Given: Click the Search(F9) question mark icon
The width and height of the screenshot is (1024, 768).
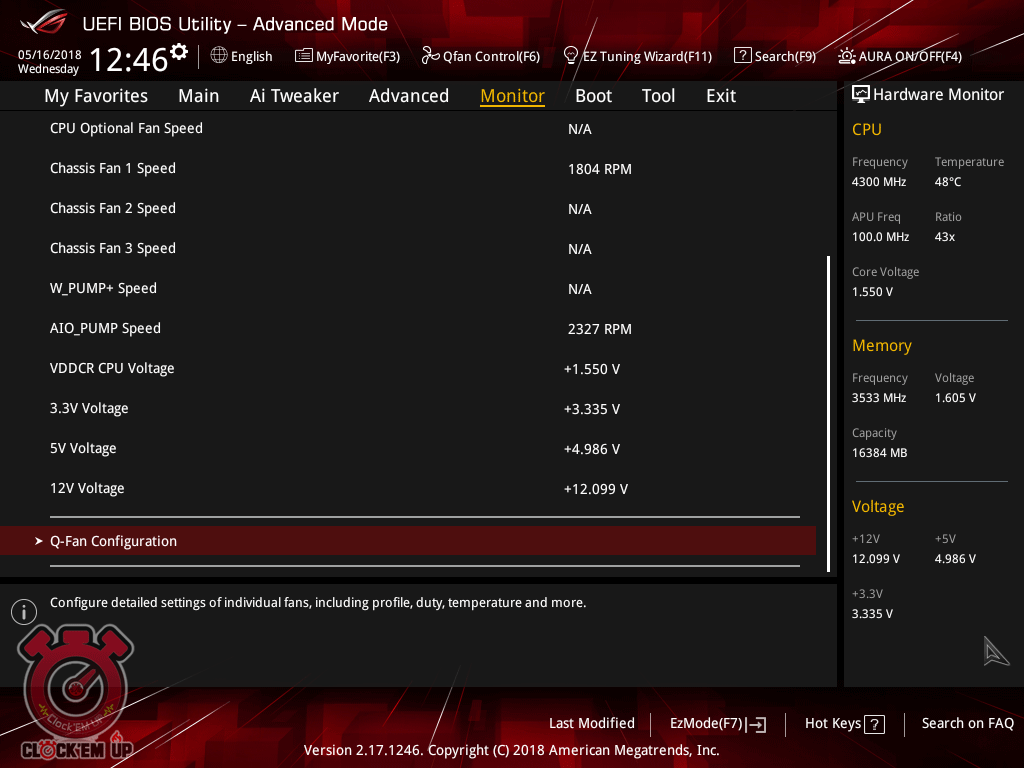Looking at the screenshot, I should point(742,56).
